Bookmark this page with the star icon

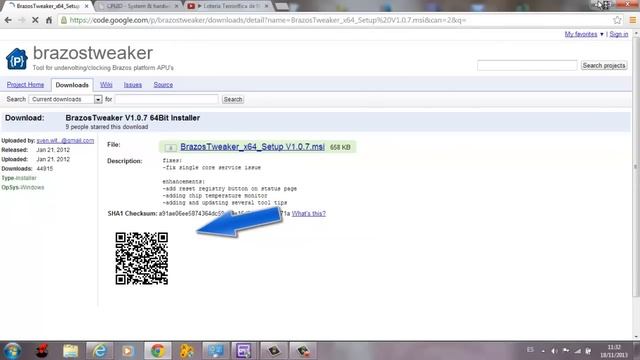tap(617, 20)
